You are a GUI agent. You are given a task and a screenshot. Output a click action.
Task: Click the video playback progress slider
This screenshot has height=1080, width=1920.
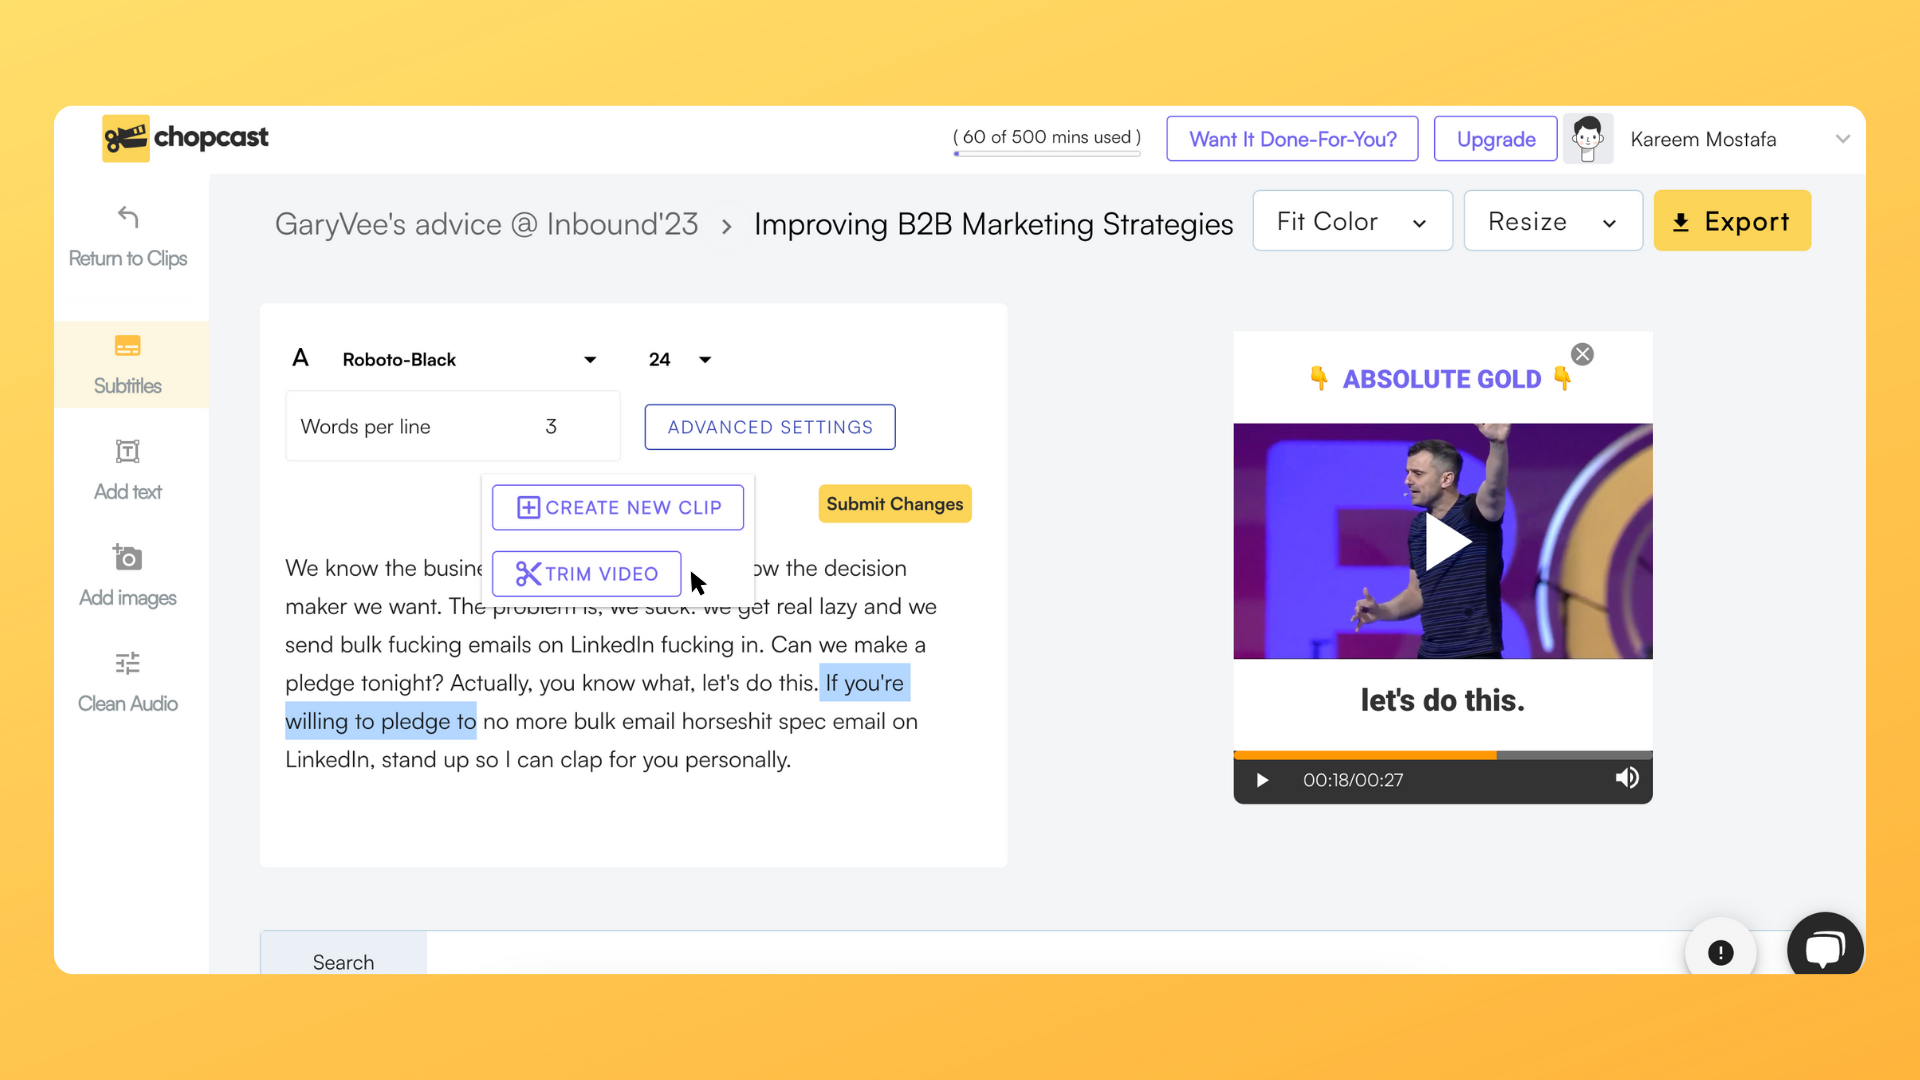1443,753
